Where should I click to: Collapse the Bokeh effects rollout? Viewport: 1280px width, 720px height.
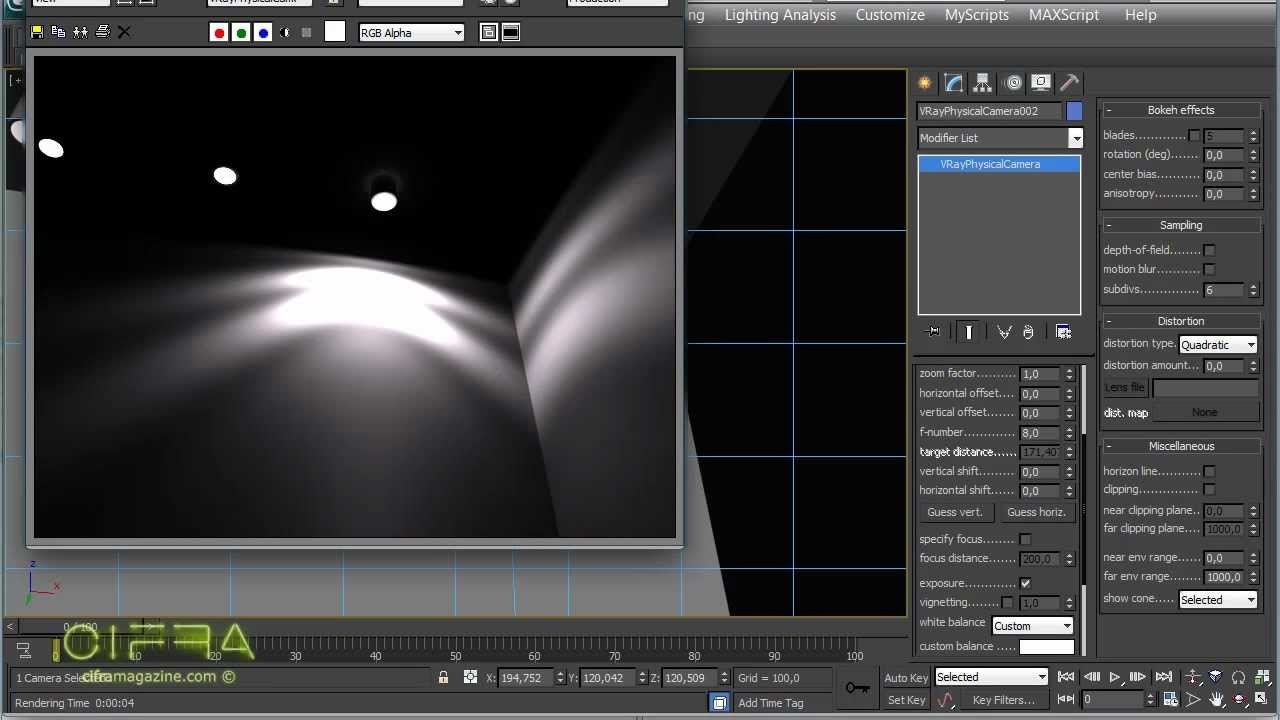coord(1180,110)
